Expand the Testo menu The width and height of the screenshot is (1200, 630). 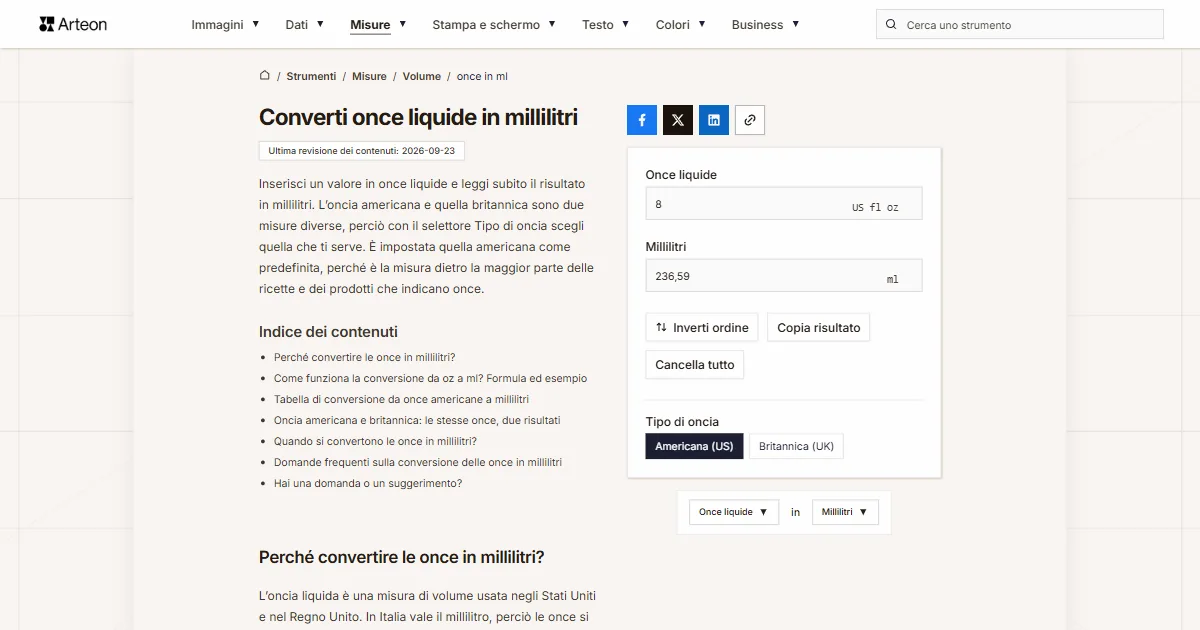point(606,25)
